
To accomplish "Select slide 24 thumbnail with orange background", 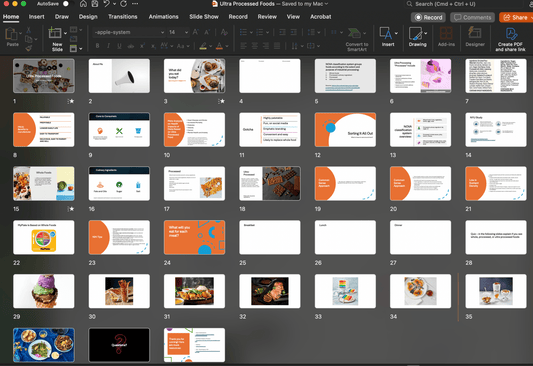I will (194, 237).
